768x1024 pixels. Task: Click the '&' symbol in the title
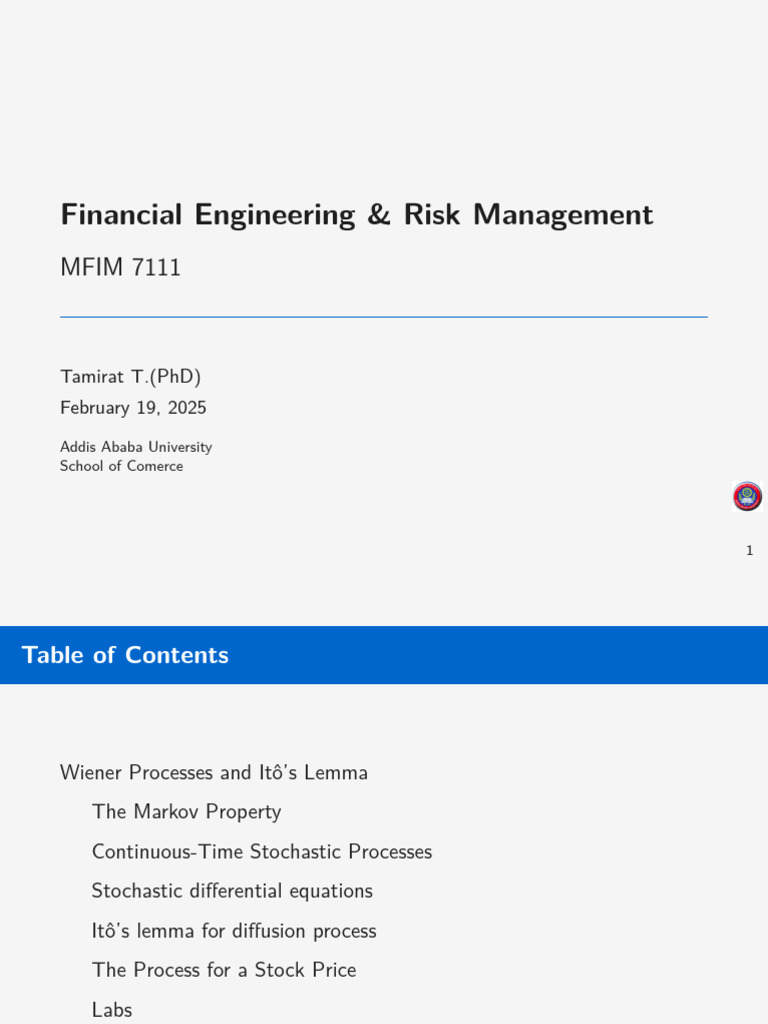(x=379, y=215)
